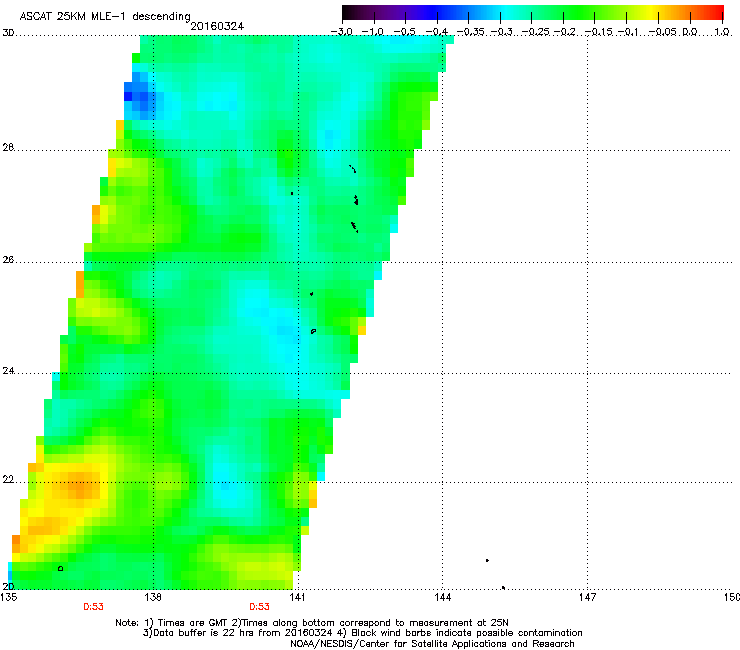Click longitude axis label 144

pyautogui.click(x=442, y=597)
